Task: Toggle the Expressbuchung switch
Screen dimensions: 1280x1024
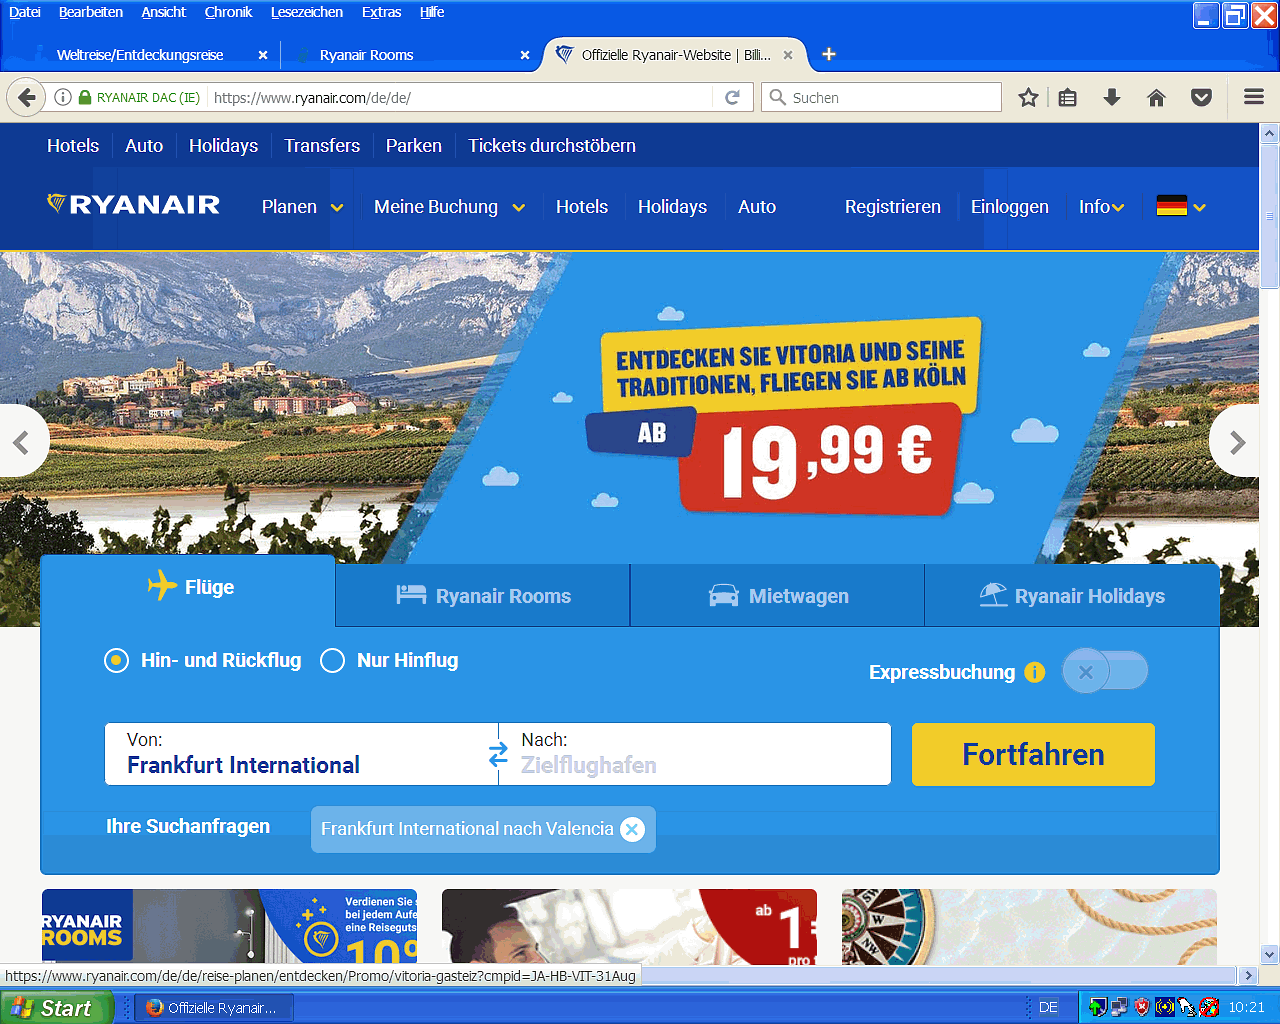Action: pos(1105,671)
